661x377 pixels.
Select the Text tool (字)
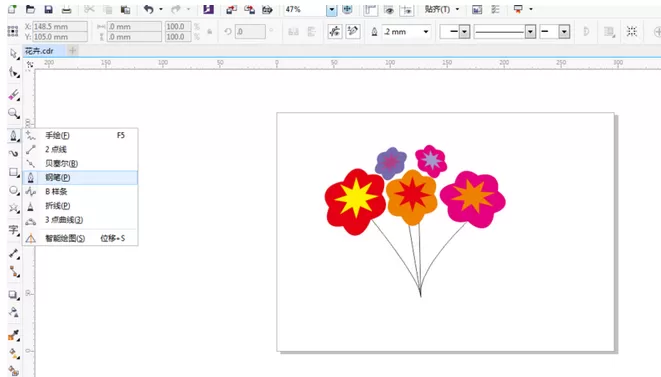[x=13, y=230]
